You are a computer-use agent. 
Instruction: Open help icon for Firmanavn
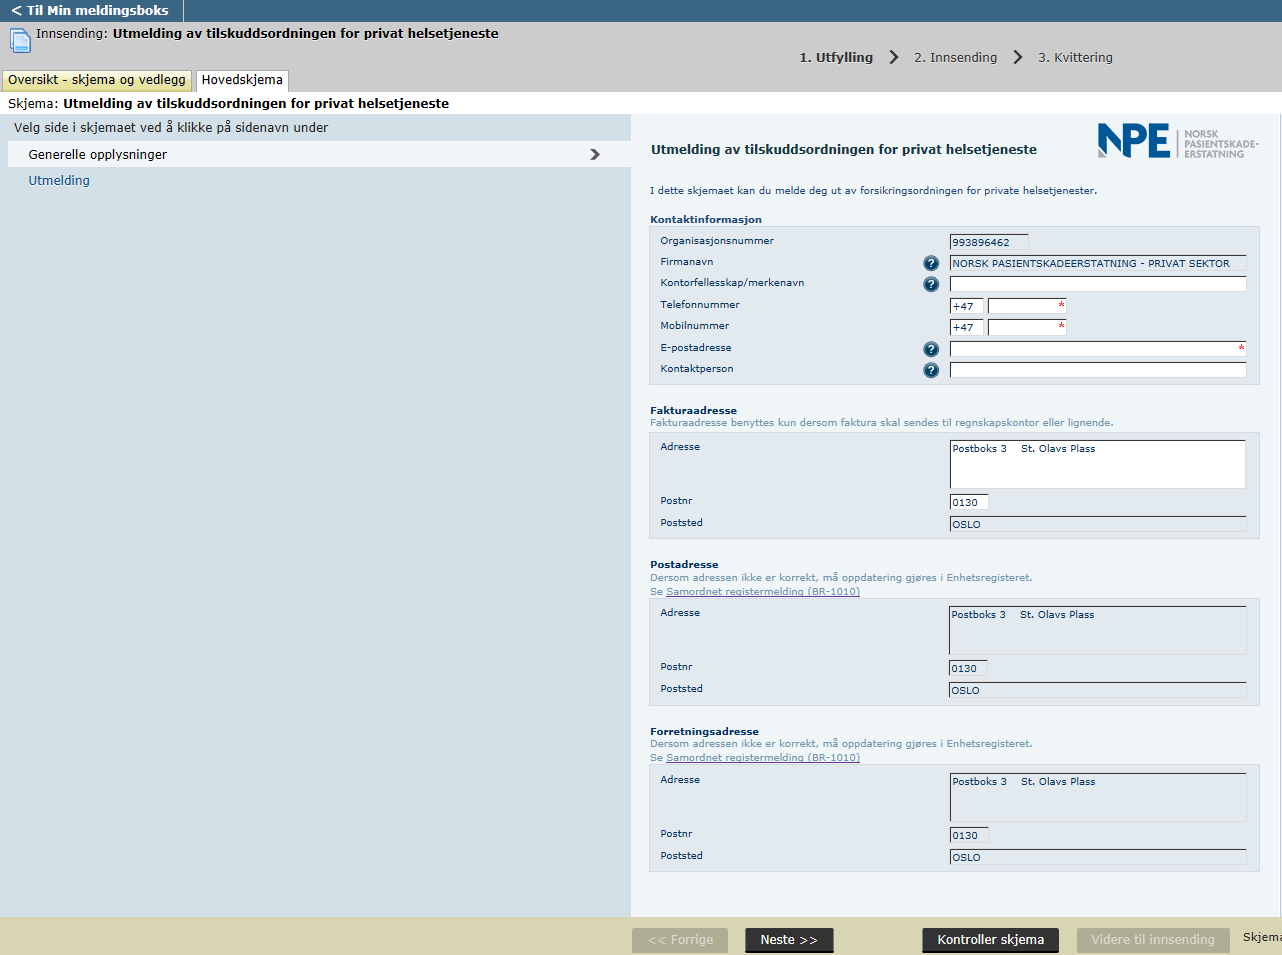click(931, 263)
